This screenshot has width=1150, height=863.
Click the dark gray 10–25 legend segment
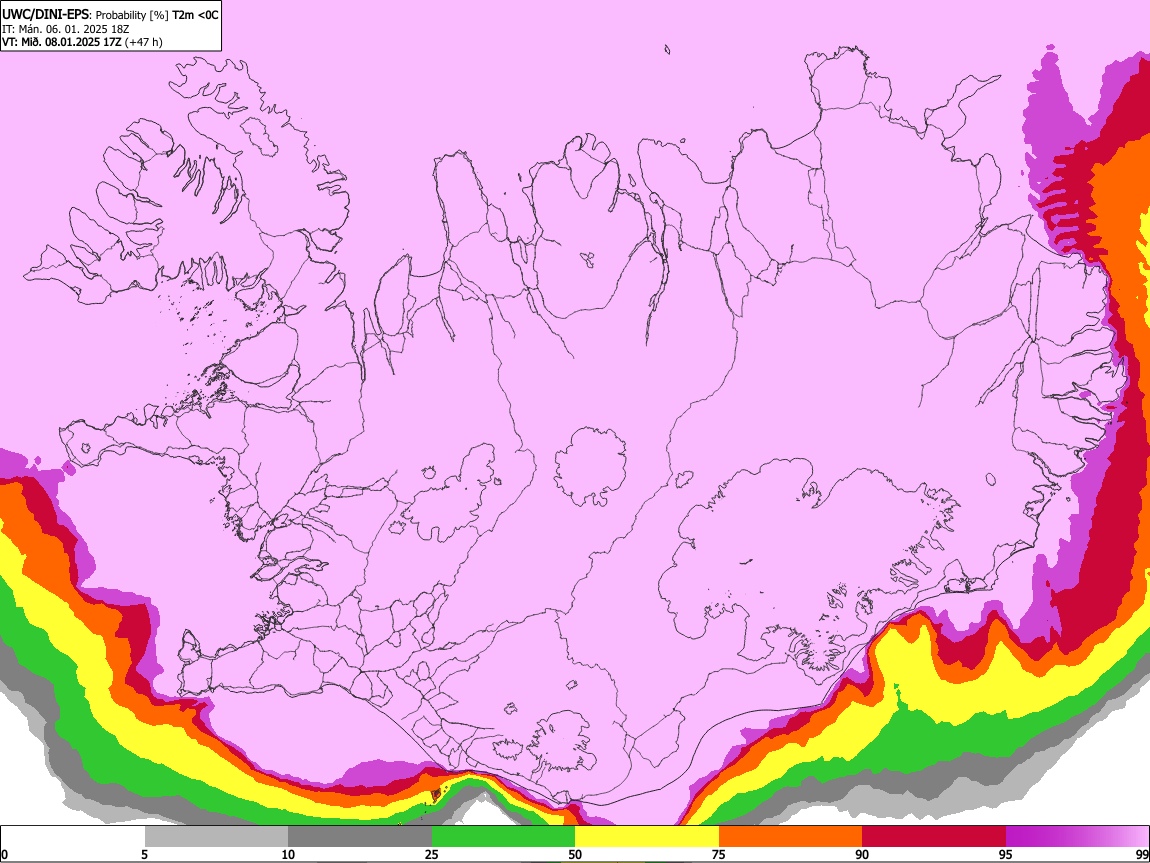pyautogui.click(x=360, y=837)
